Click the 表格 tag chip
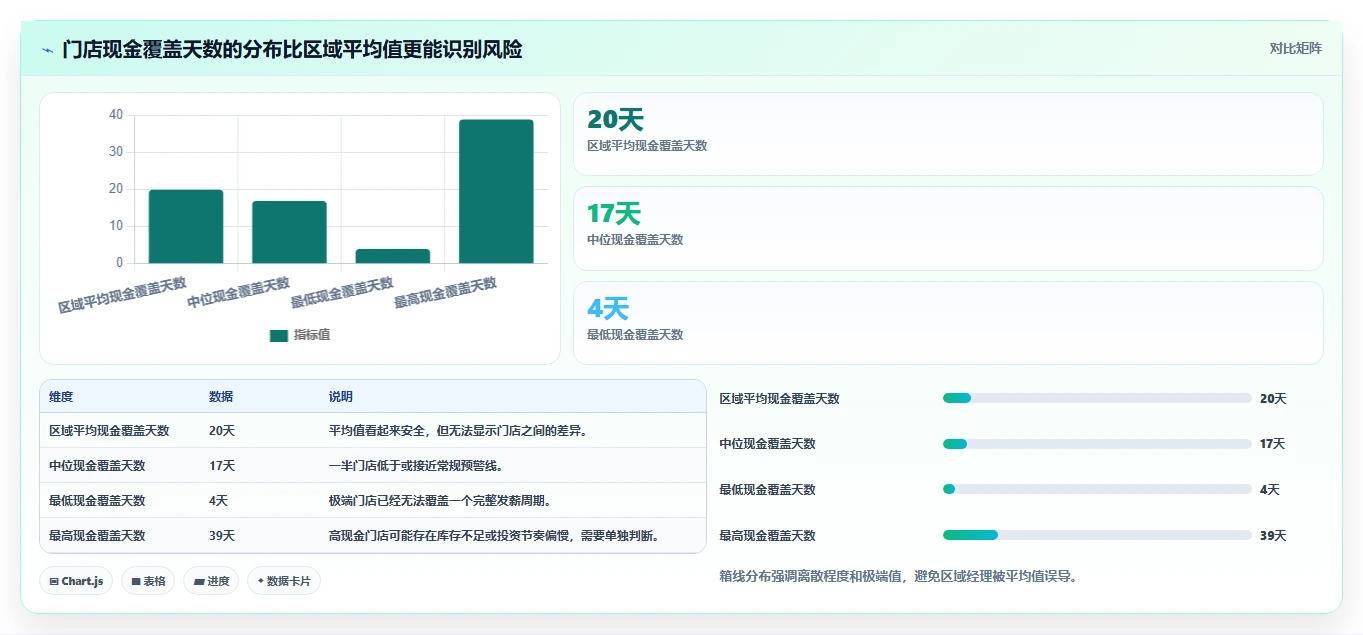 coord(148,581)
